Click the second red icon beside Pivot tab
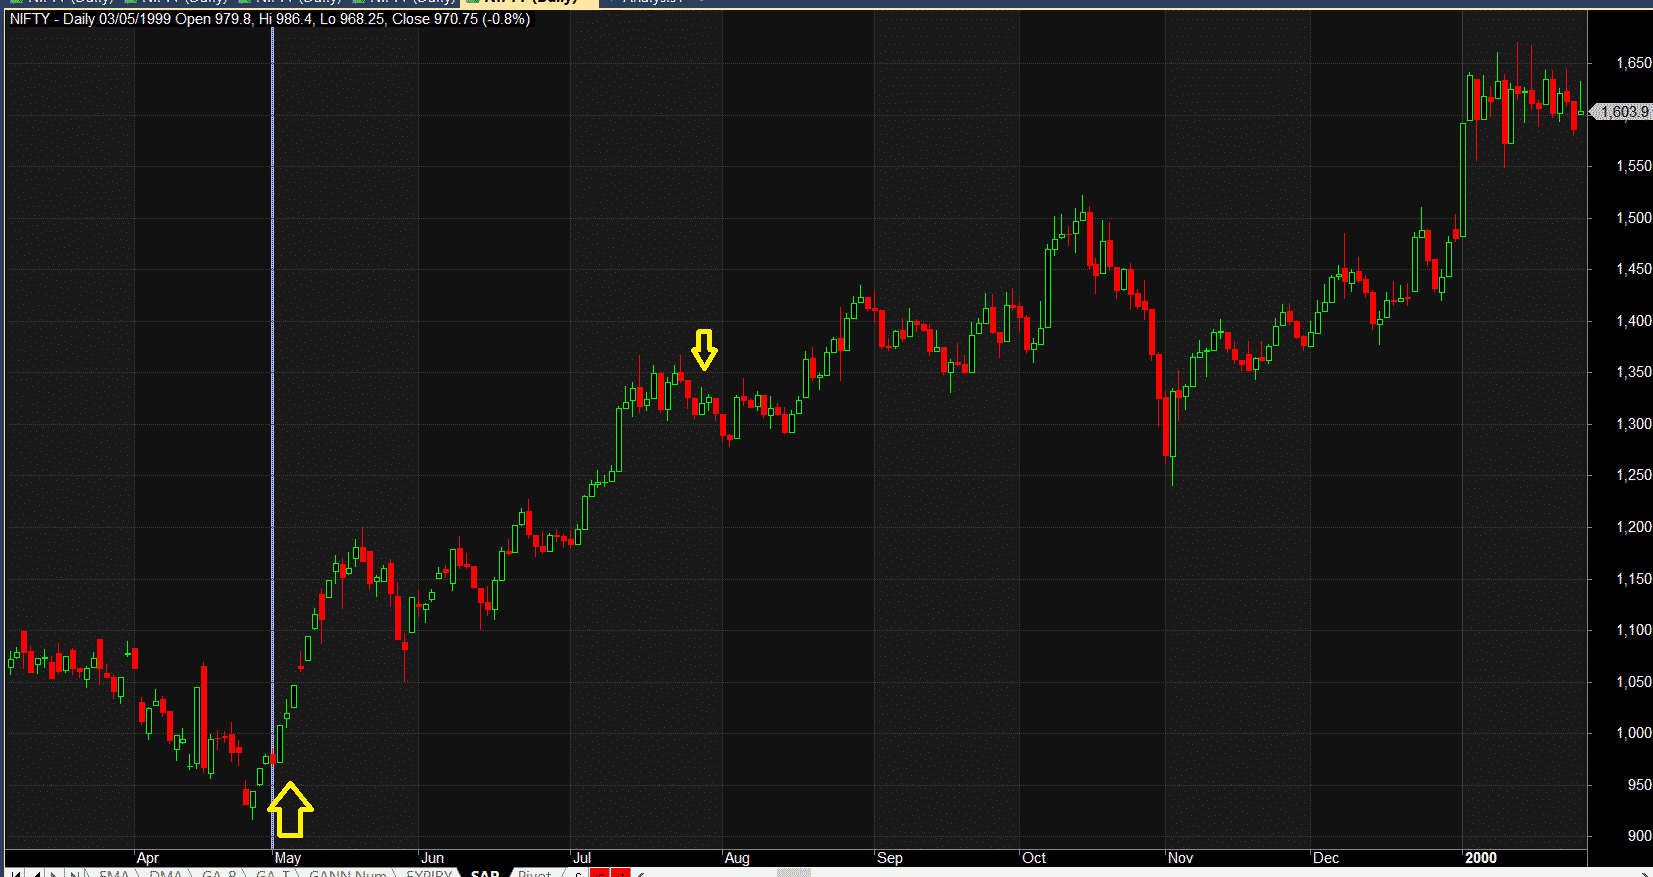Screen dimensions: 1653x877 [621, 874]
